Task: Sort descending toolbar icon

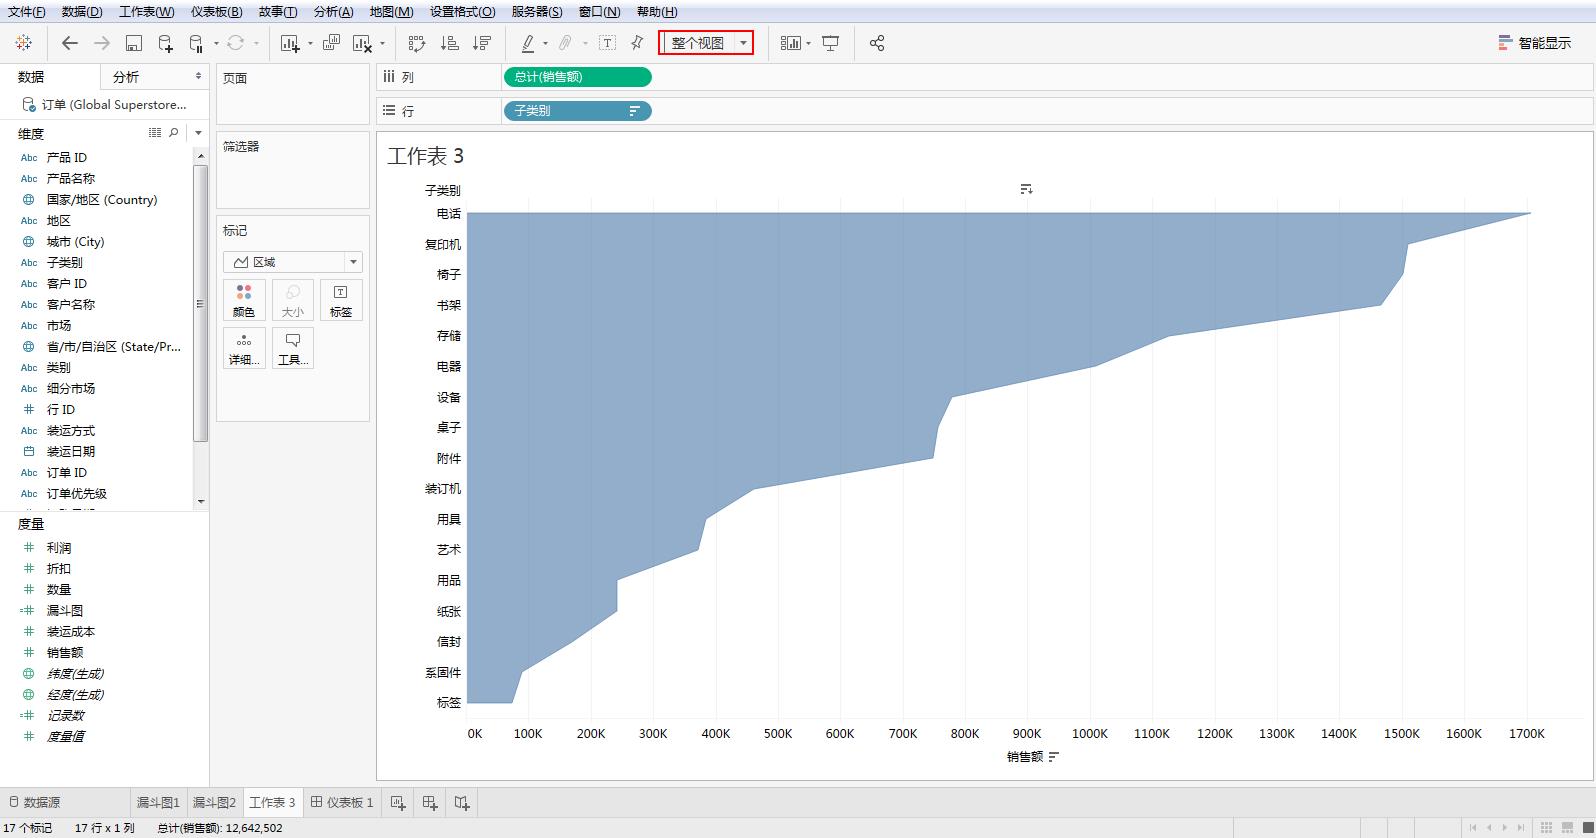Action: point(482,43)
